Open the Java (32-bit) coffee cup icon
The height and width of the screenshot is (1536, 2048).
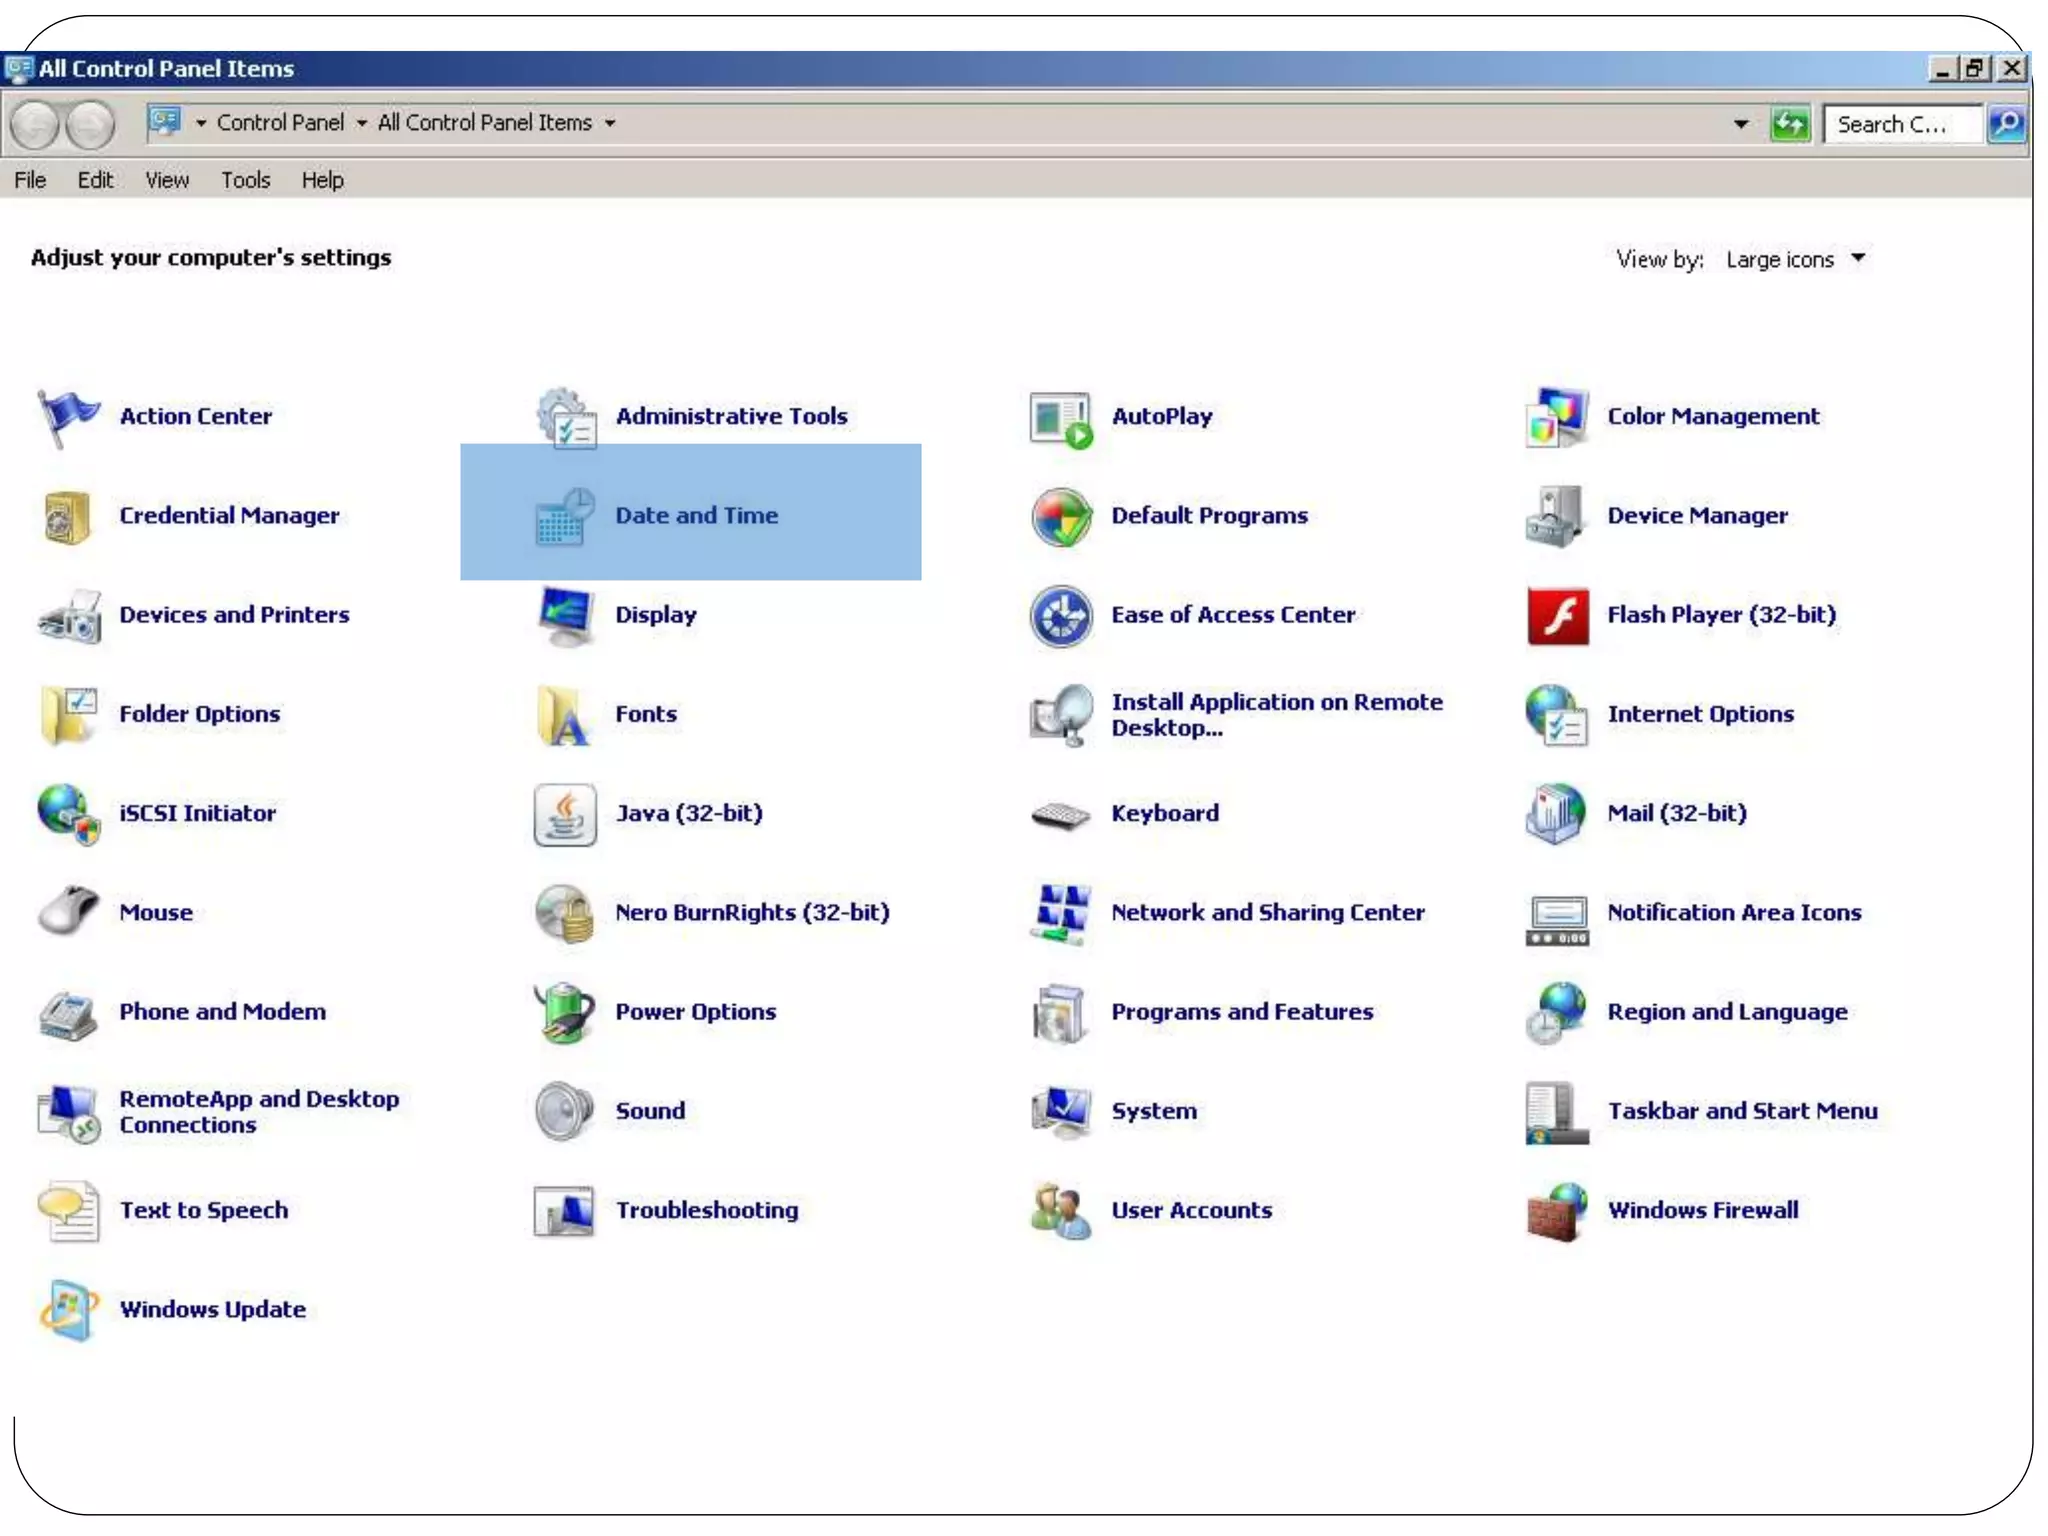click(x=565, y=814)
